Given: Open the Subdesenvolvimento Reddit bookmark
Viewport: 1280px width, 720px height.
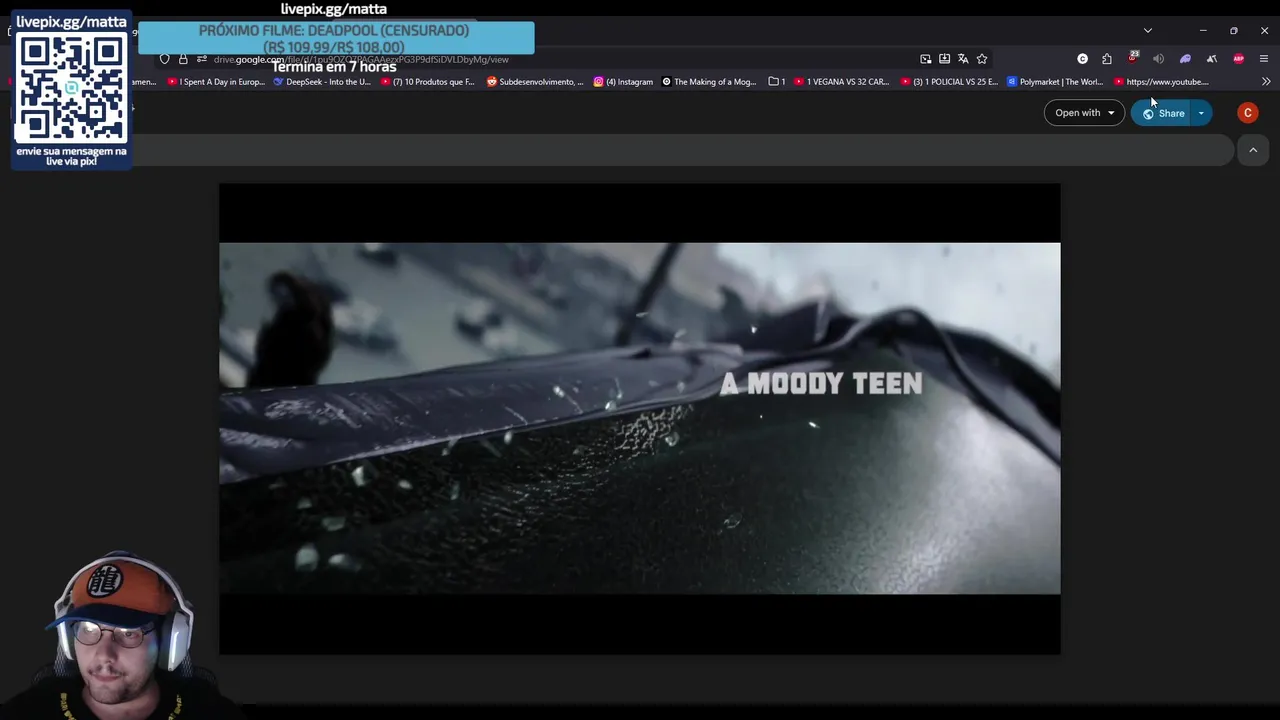Looking at the screenshot, I should pos(535,82).
